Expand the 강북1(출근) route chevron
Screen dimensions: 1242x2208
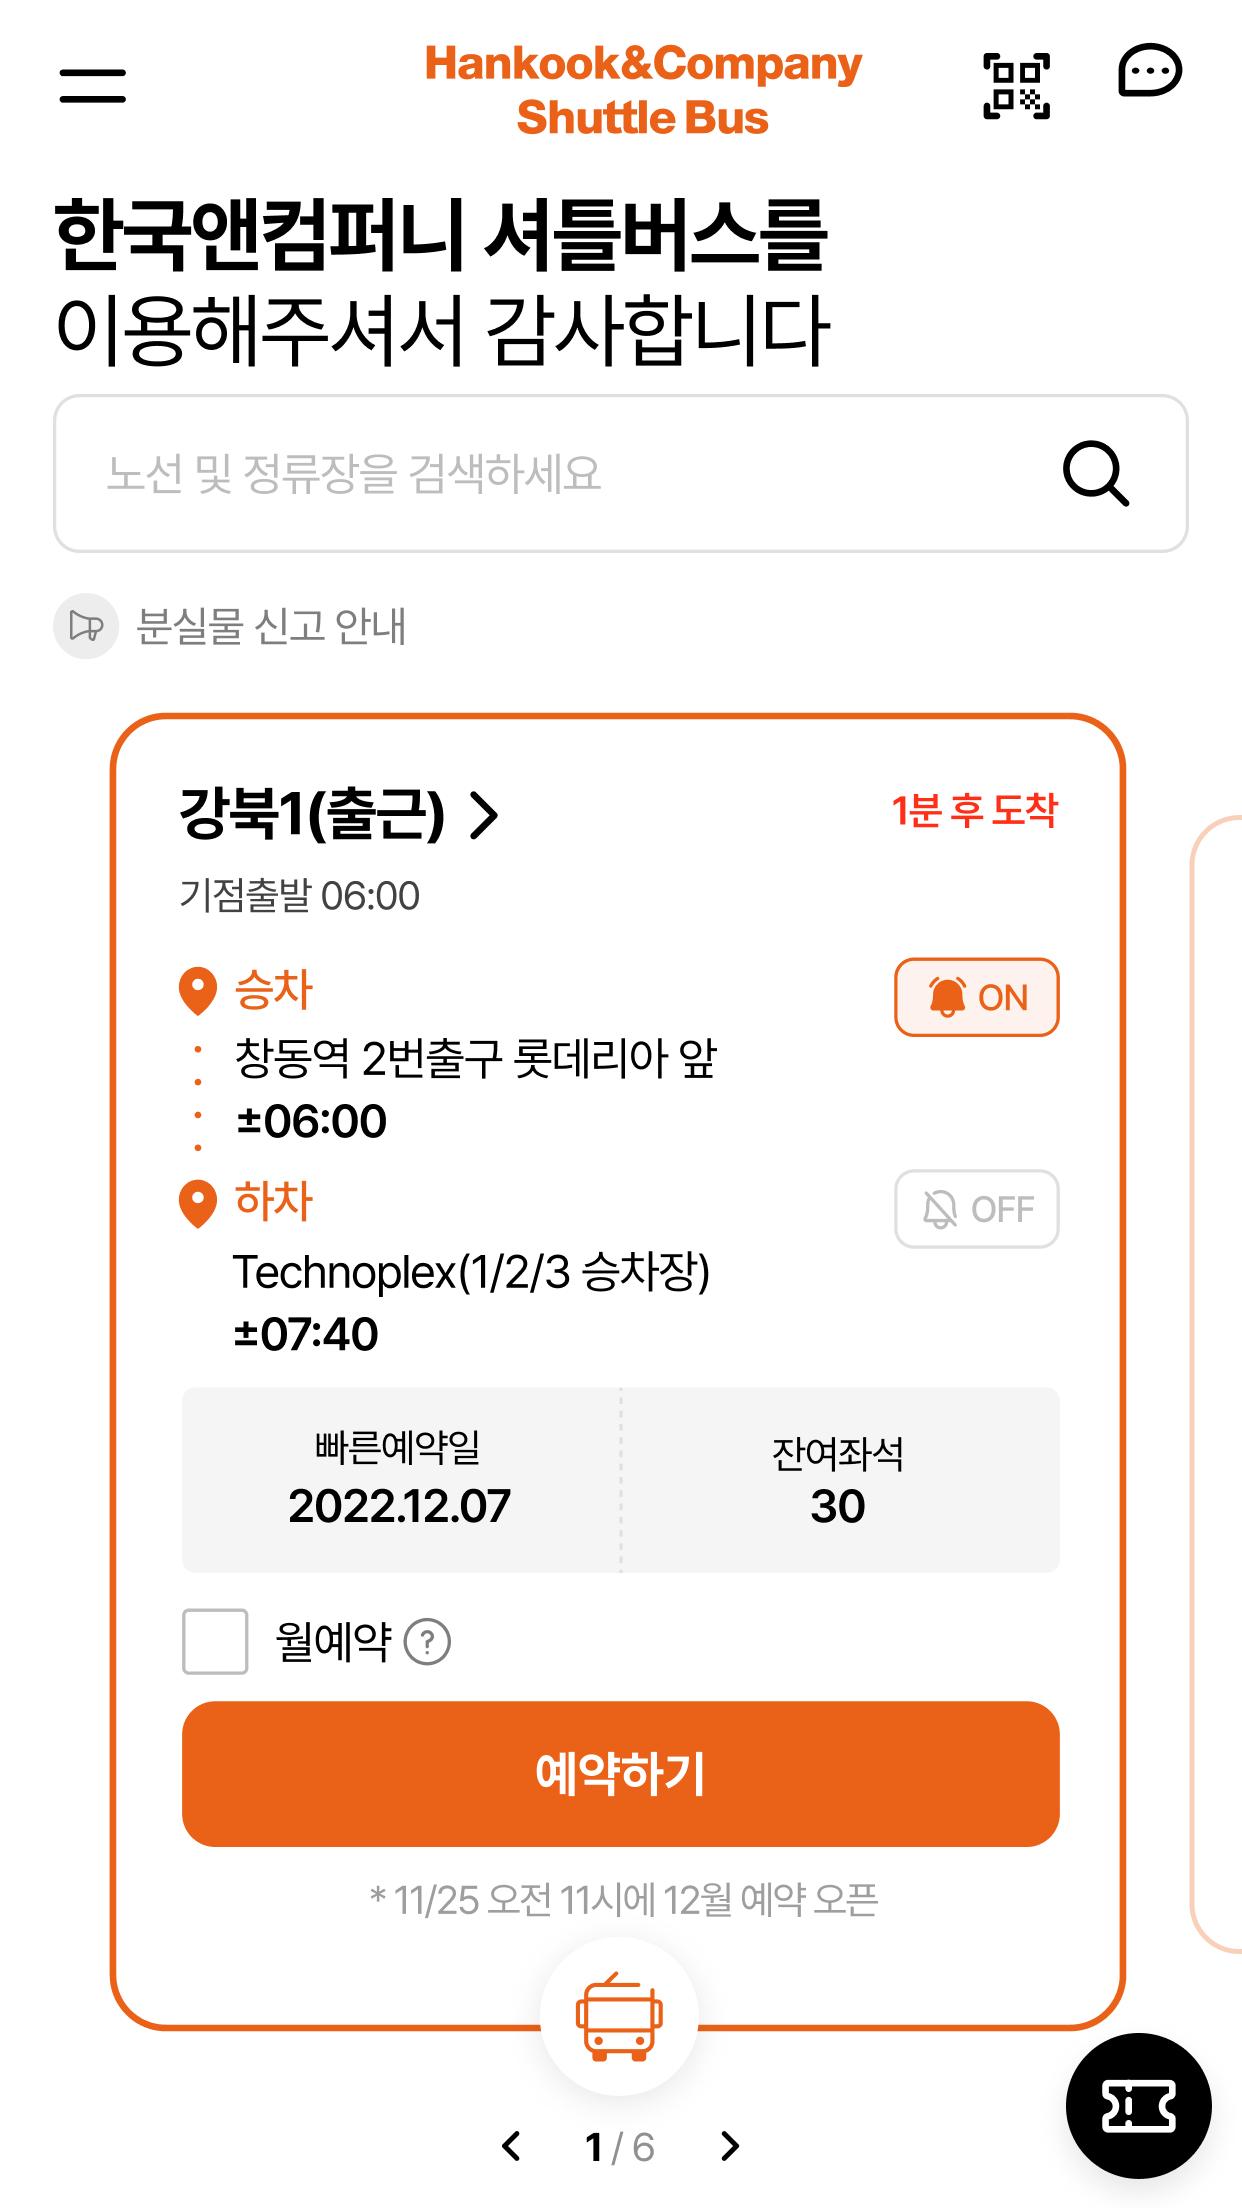pyautogui.click(x=484, y=816)
